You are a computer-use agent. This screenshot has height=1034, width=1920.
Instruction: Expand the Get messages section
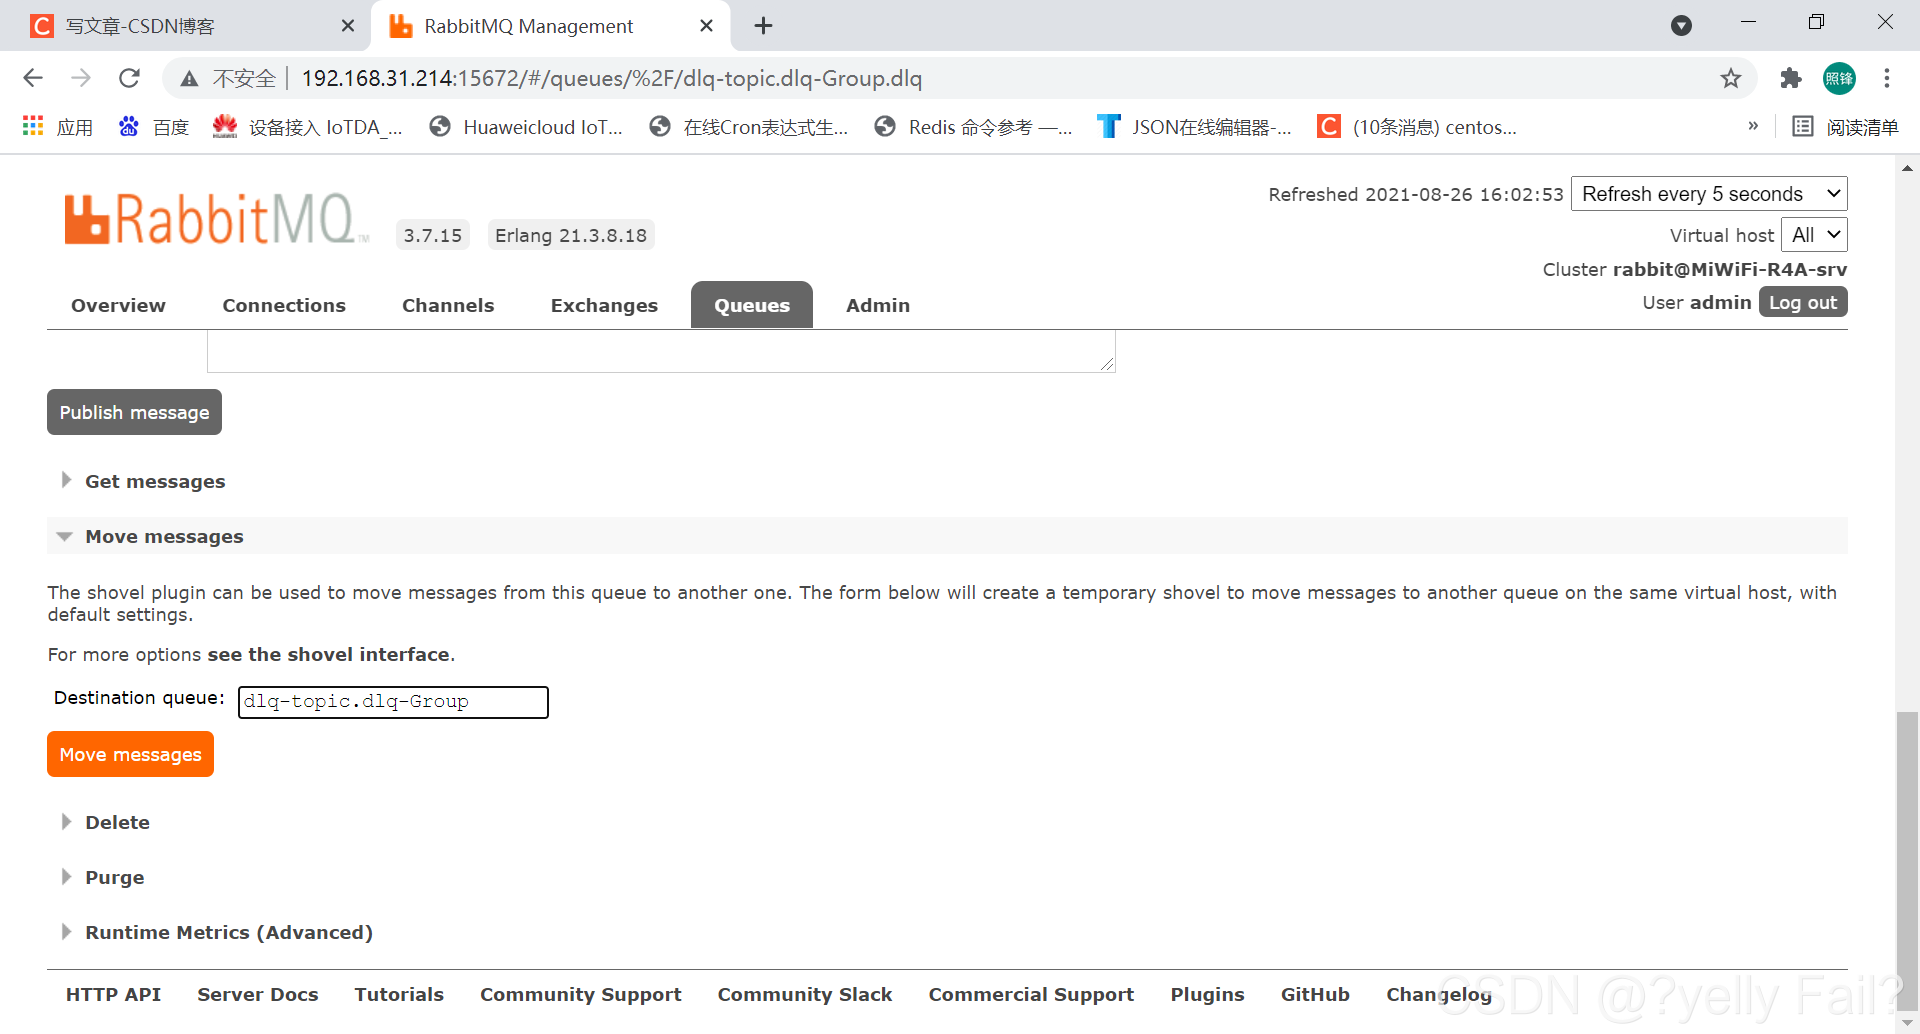[x=154, y=481]
